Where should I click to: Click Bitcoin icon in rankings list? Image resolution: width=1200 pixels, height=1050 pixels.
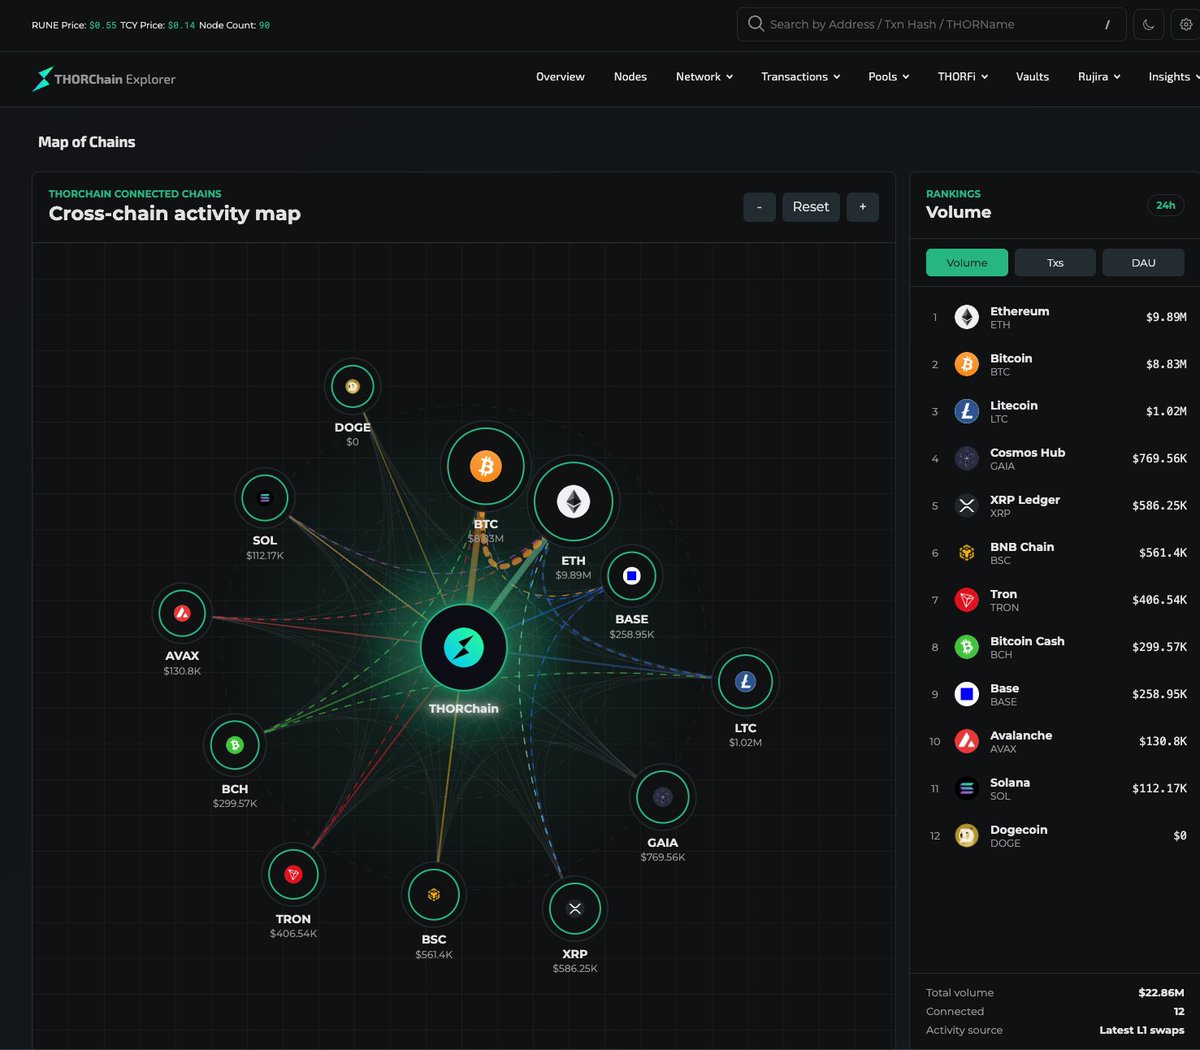click(966, 364)
